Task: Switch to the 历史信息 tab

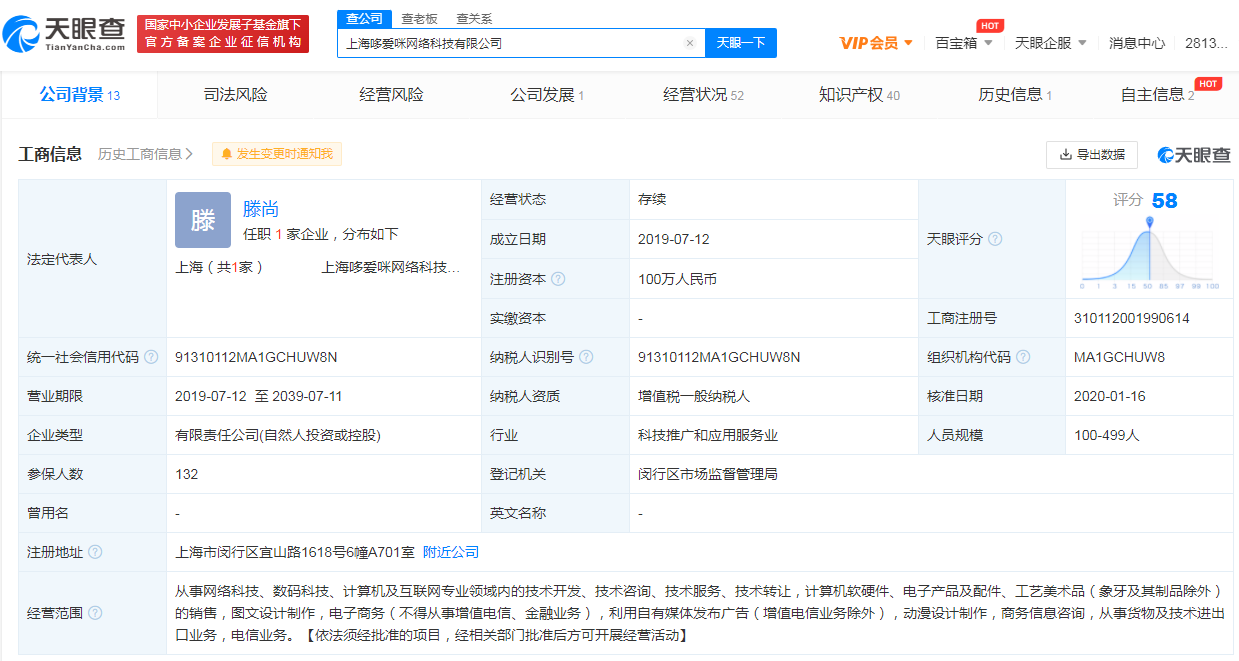Action: pyautogui.click(x=1015, y=95)
